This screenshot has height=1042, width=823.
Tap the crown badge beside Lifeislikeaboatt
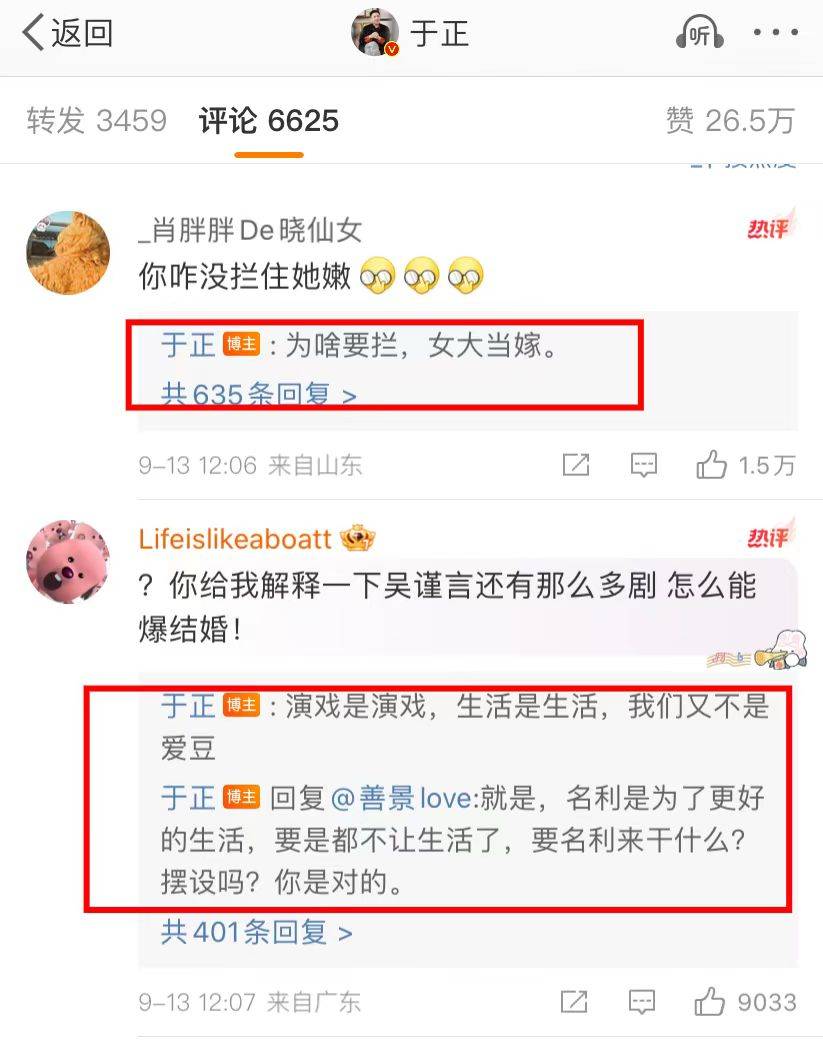pos(358,538)
